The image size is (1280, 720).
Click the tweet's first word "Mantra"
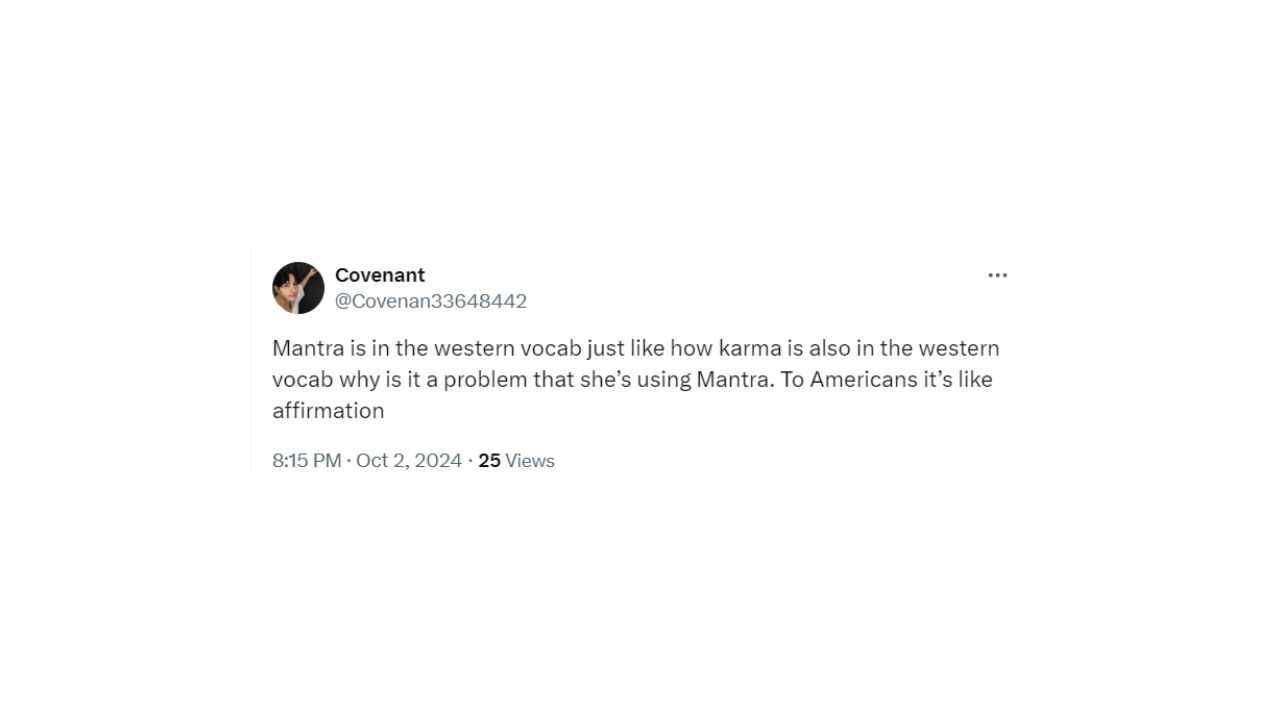[x=304, y=348]
